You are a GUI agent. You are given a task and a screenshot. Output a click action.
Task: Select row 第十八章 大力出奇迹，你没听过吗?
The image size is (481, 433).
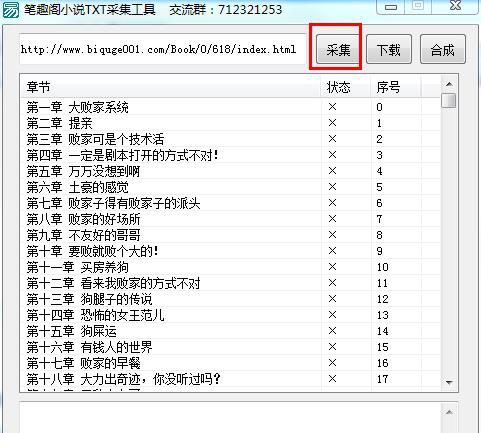(x=231, y=379)
